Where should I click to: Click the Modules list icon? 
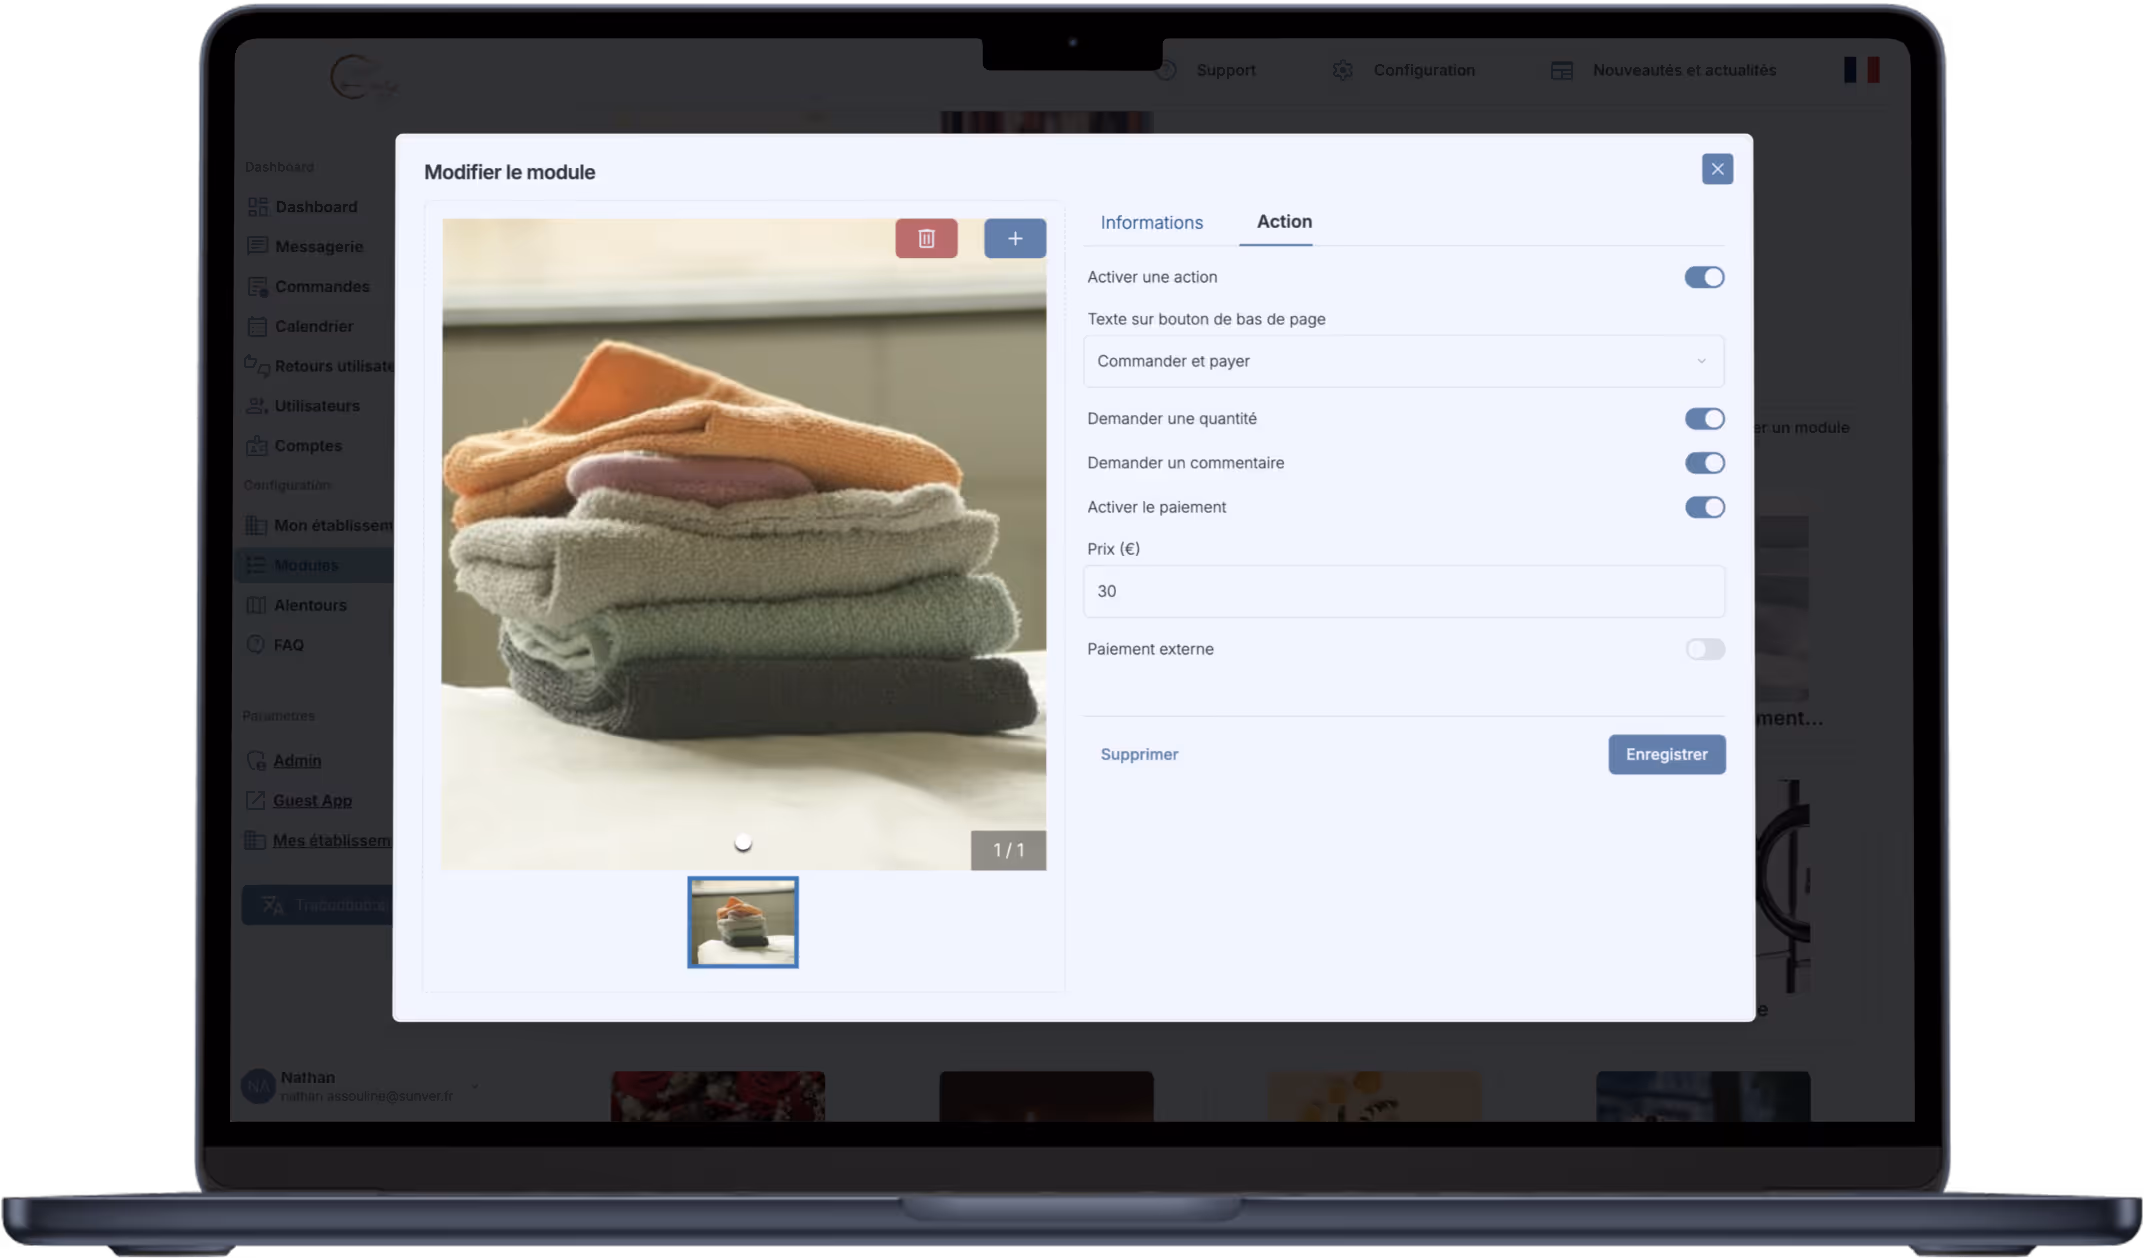tap(256, 565)
